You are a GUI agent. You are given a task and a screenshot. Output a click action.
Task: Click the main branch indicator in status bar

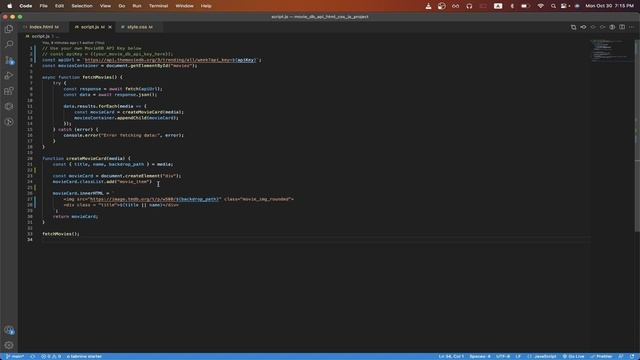15,356
